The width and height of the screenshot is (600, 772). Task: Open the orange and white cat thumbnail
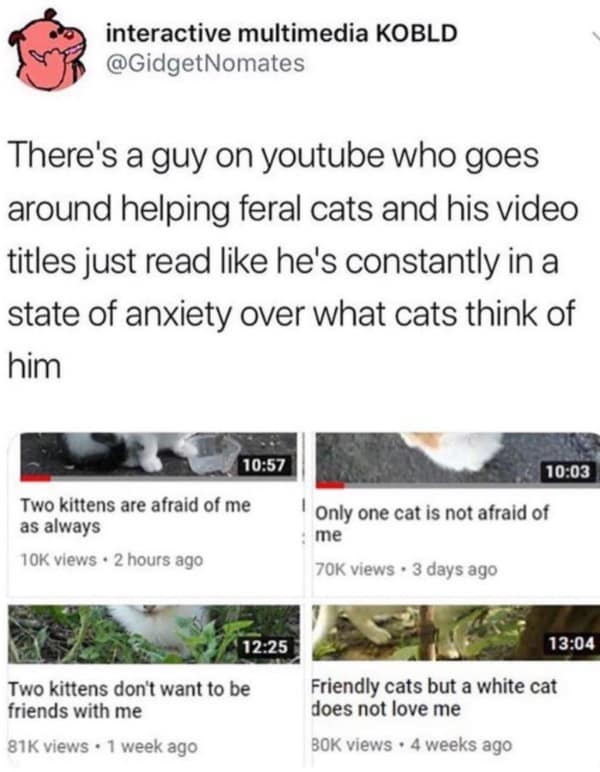pos(457,460)
